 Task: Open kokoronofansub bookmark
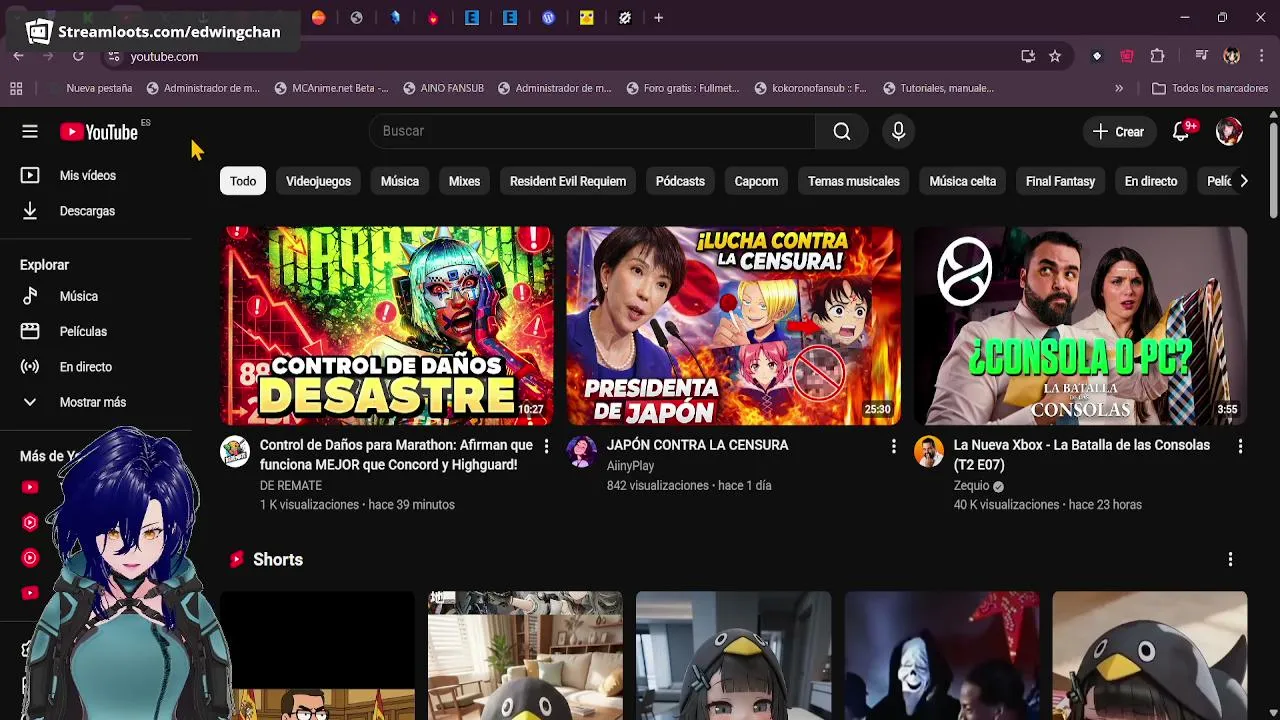pos(810,88)
